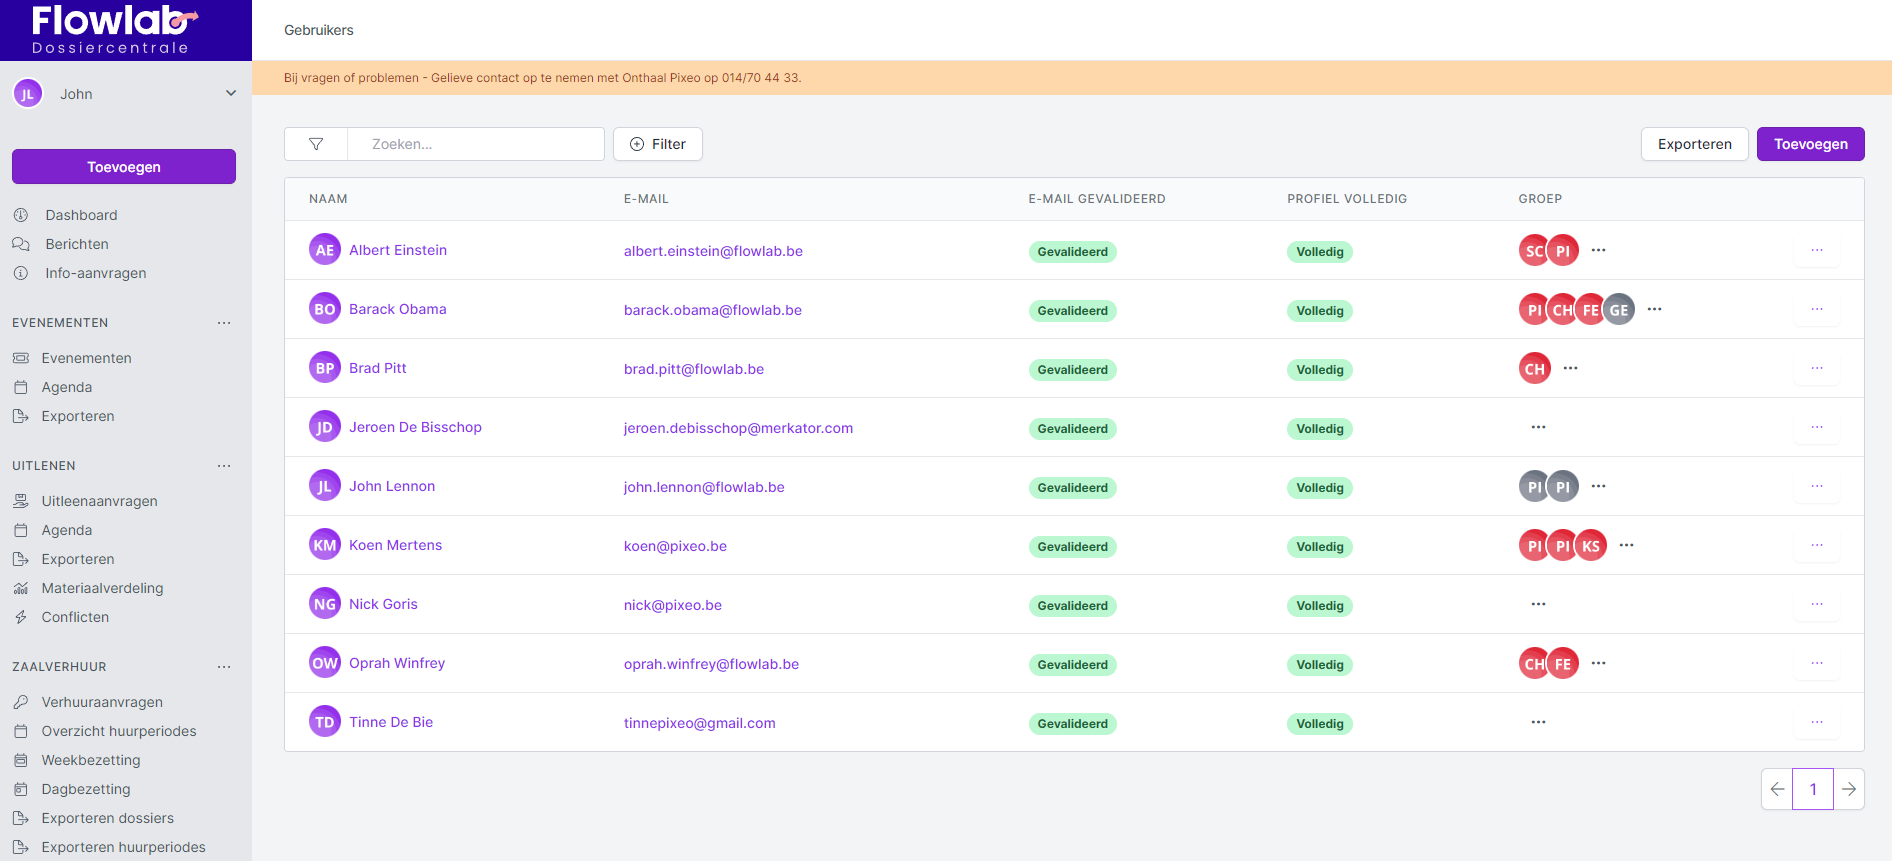This screenshot has height=861, width=1892.
Task: Open the Dashboard sidebar icon
Action: (x=21, y=215)
